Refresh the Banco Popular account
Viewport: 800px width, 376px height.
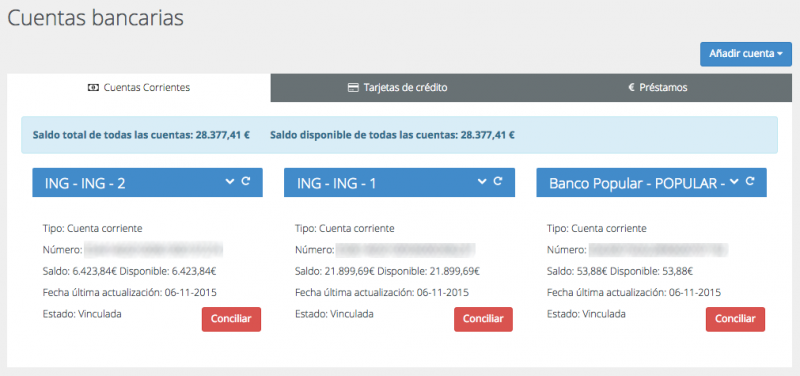point(750,181)
